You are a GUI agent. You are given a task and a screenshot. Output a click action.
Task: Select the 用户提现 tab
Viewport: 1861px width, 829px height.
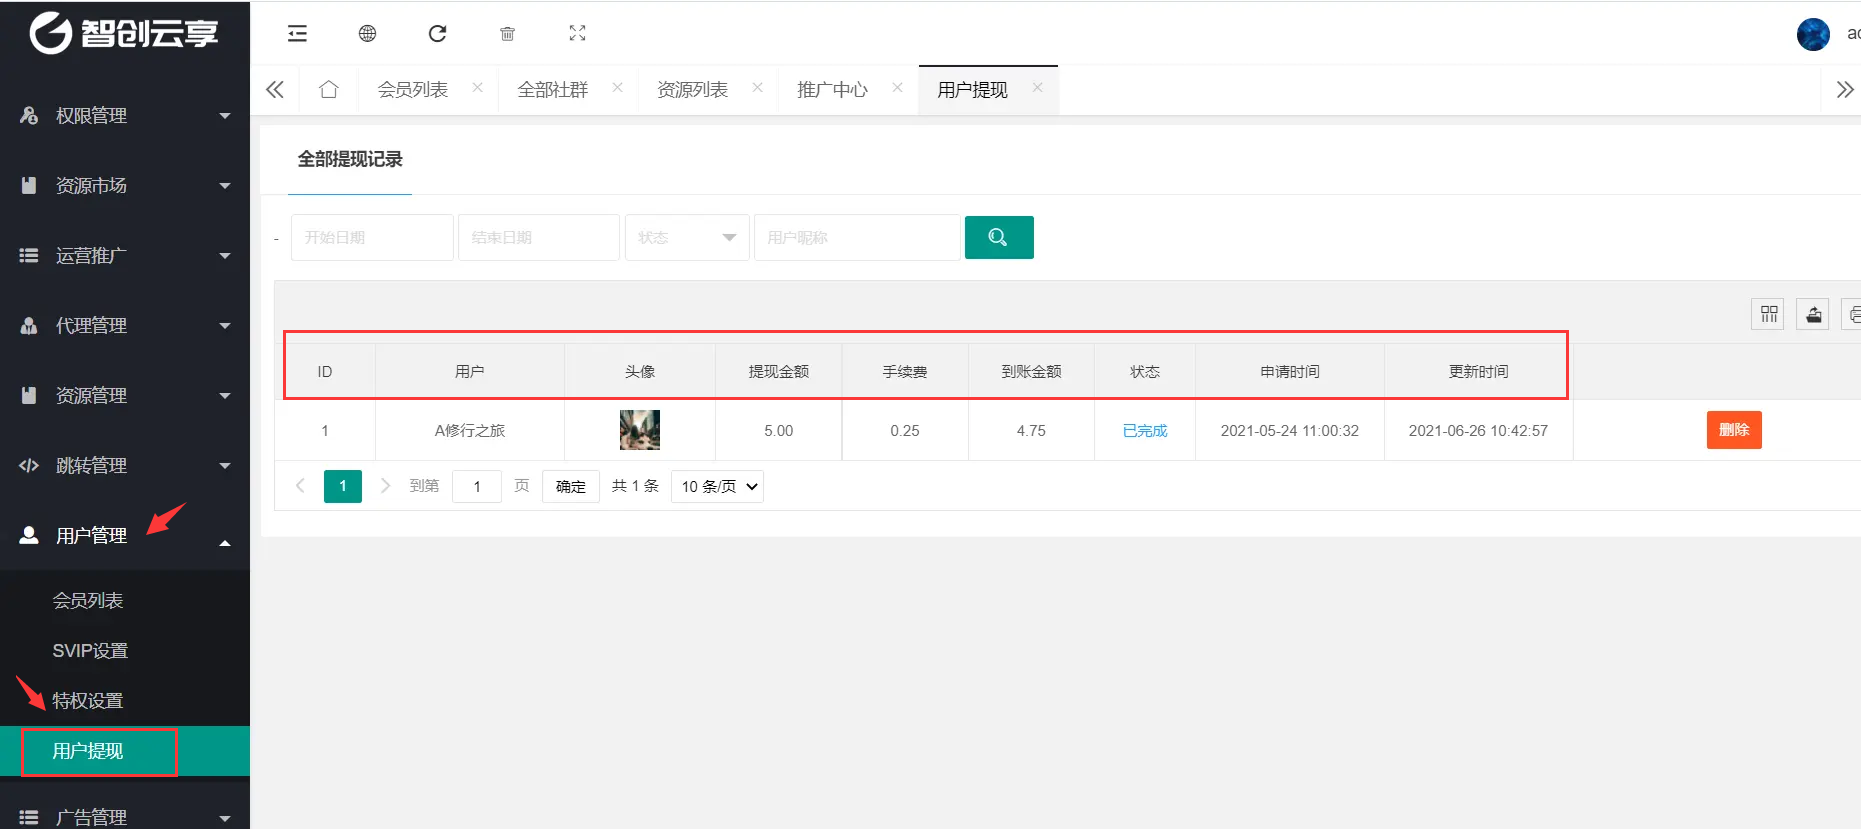point(972,90)
